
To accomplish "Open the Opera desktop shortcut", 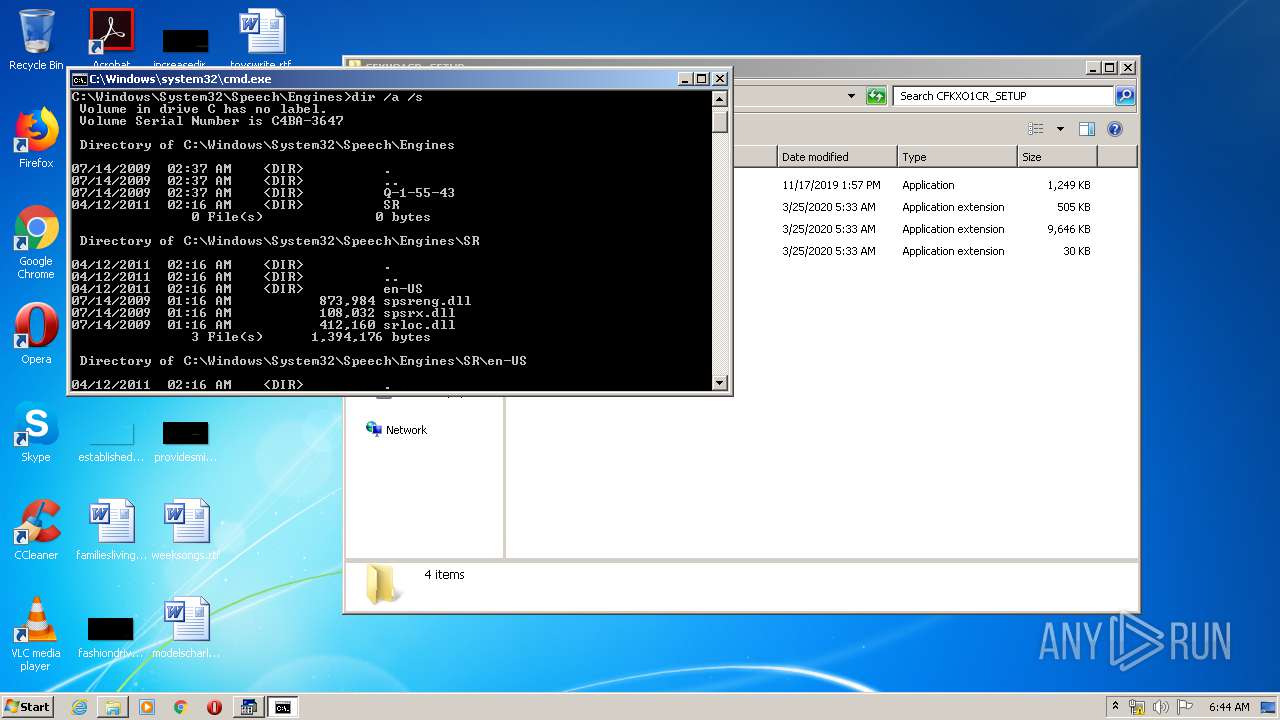I will [36, 334].
